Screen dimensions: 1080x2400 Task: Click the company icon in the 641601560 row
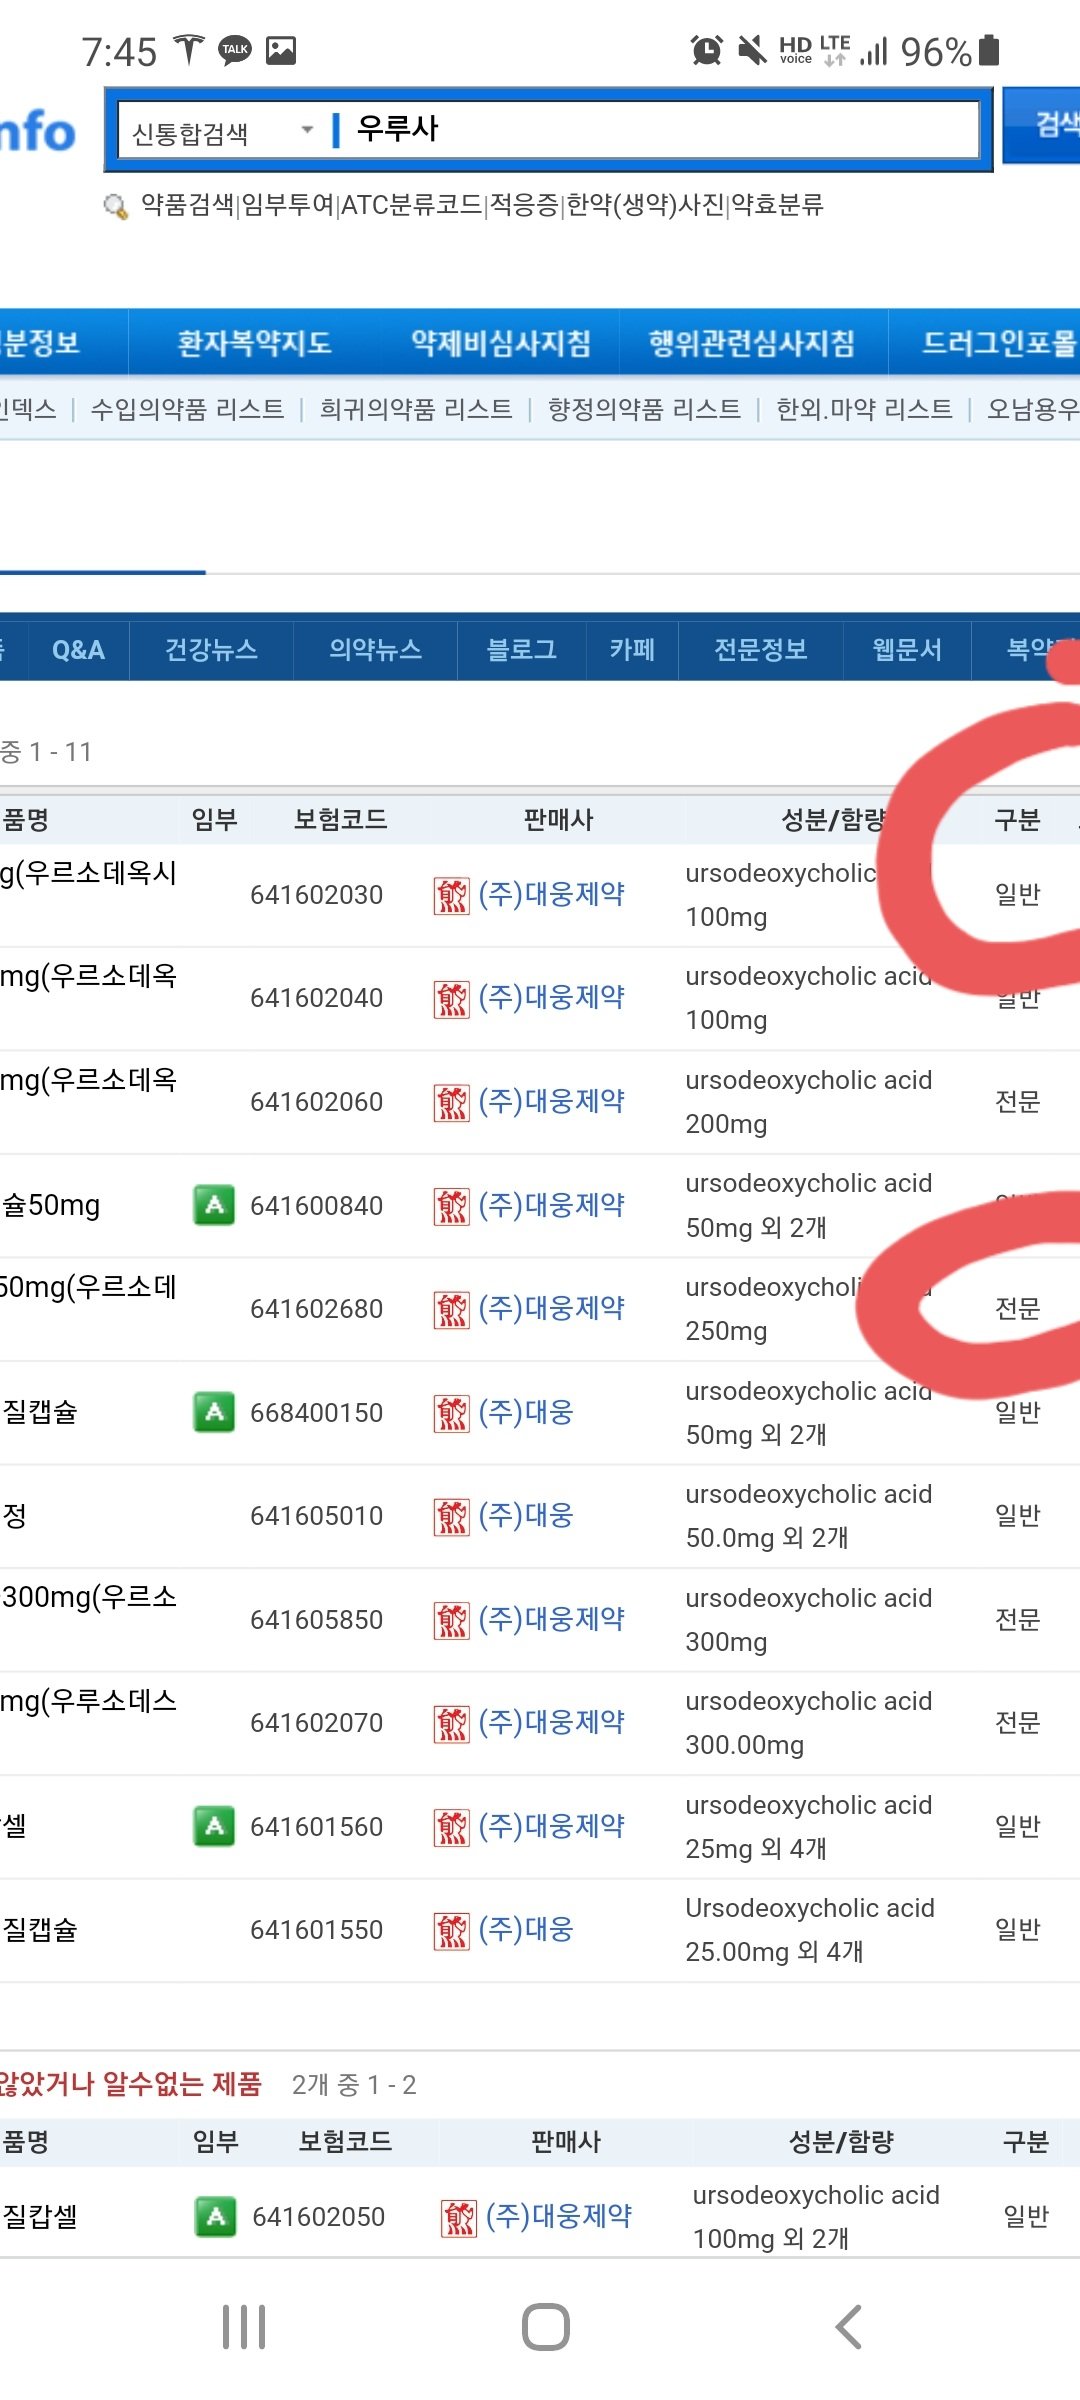coord(451,1827)
